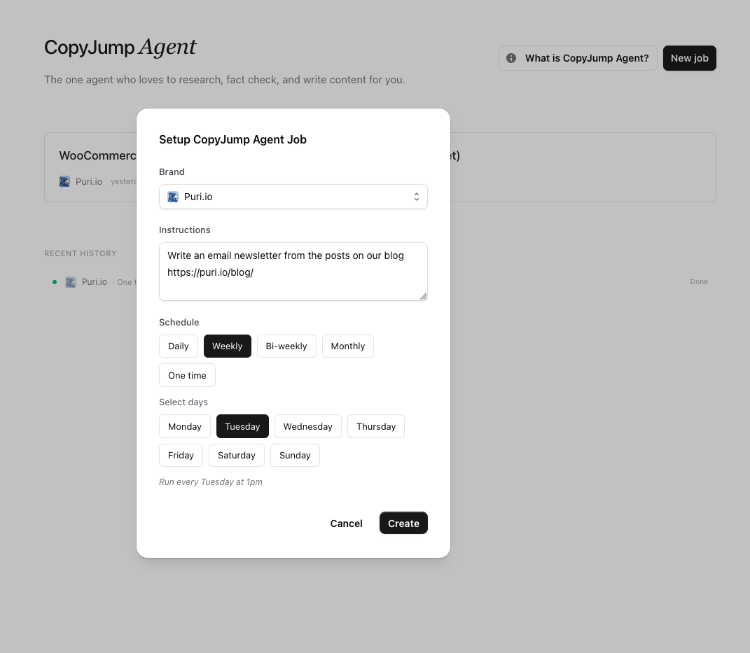The image size is (750, 653).
Task: Click the Create button
Action: (403, 523)
